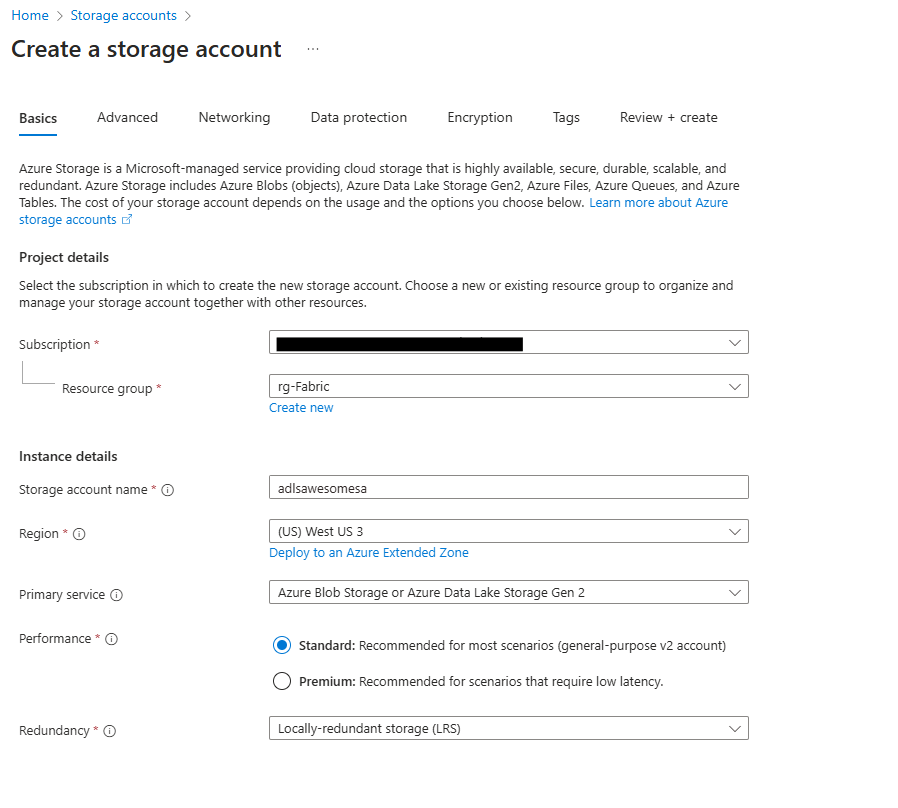Click the Storage account name input field
This screenshot has height=808, width=898.
509,487
